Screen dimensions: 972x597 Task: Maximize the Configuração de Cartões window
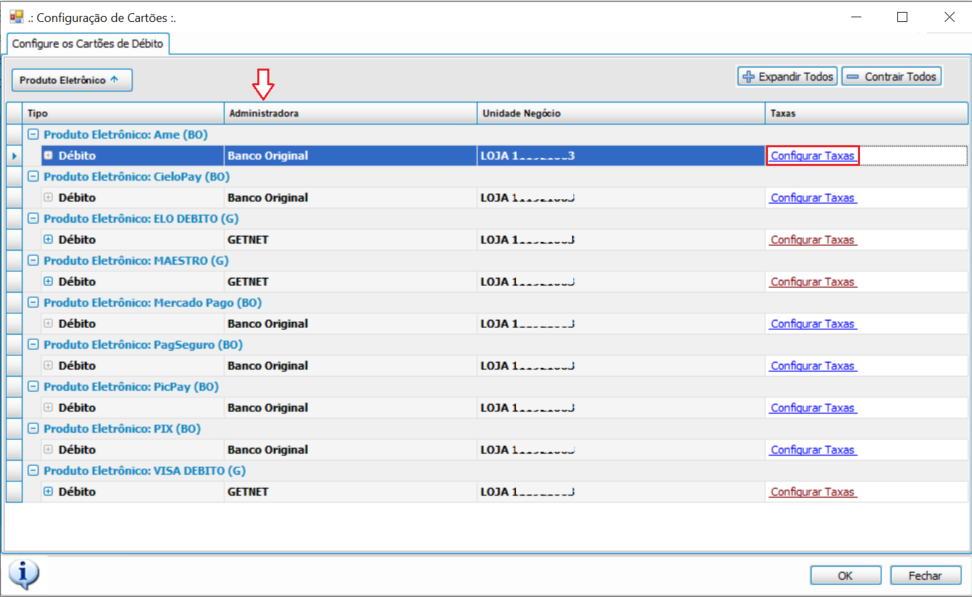(903, 17)
